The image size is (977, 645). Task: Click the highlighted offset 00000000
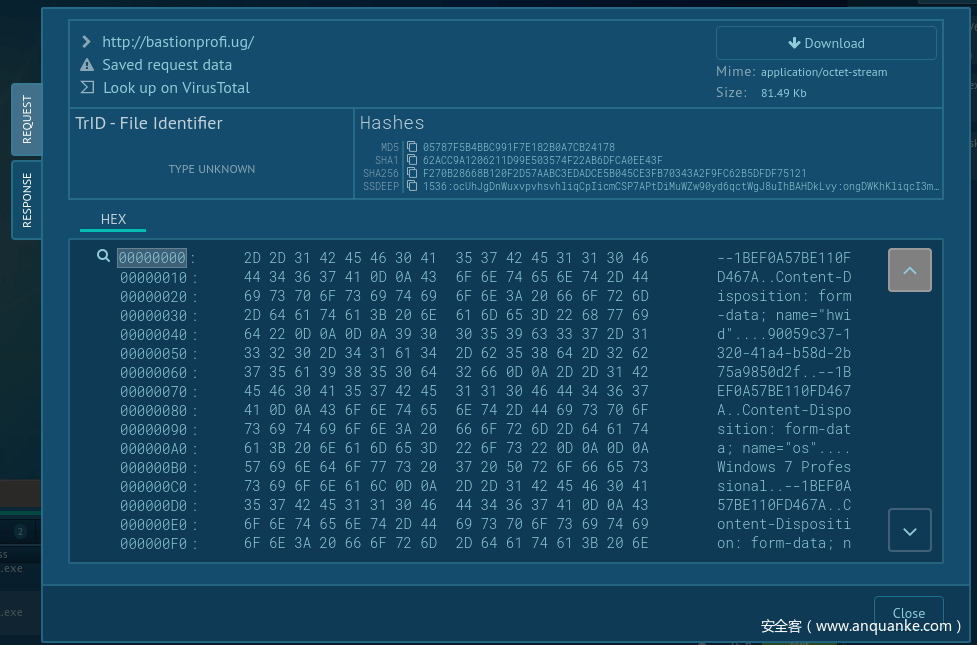(x=152, y=258)
